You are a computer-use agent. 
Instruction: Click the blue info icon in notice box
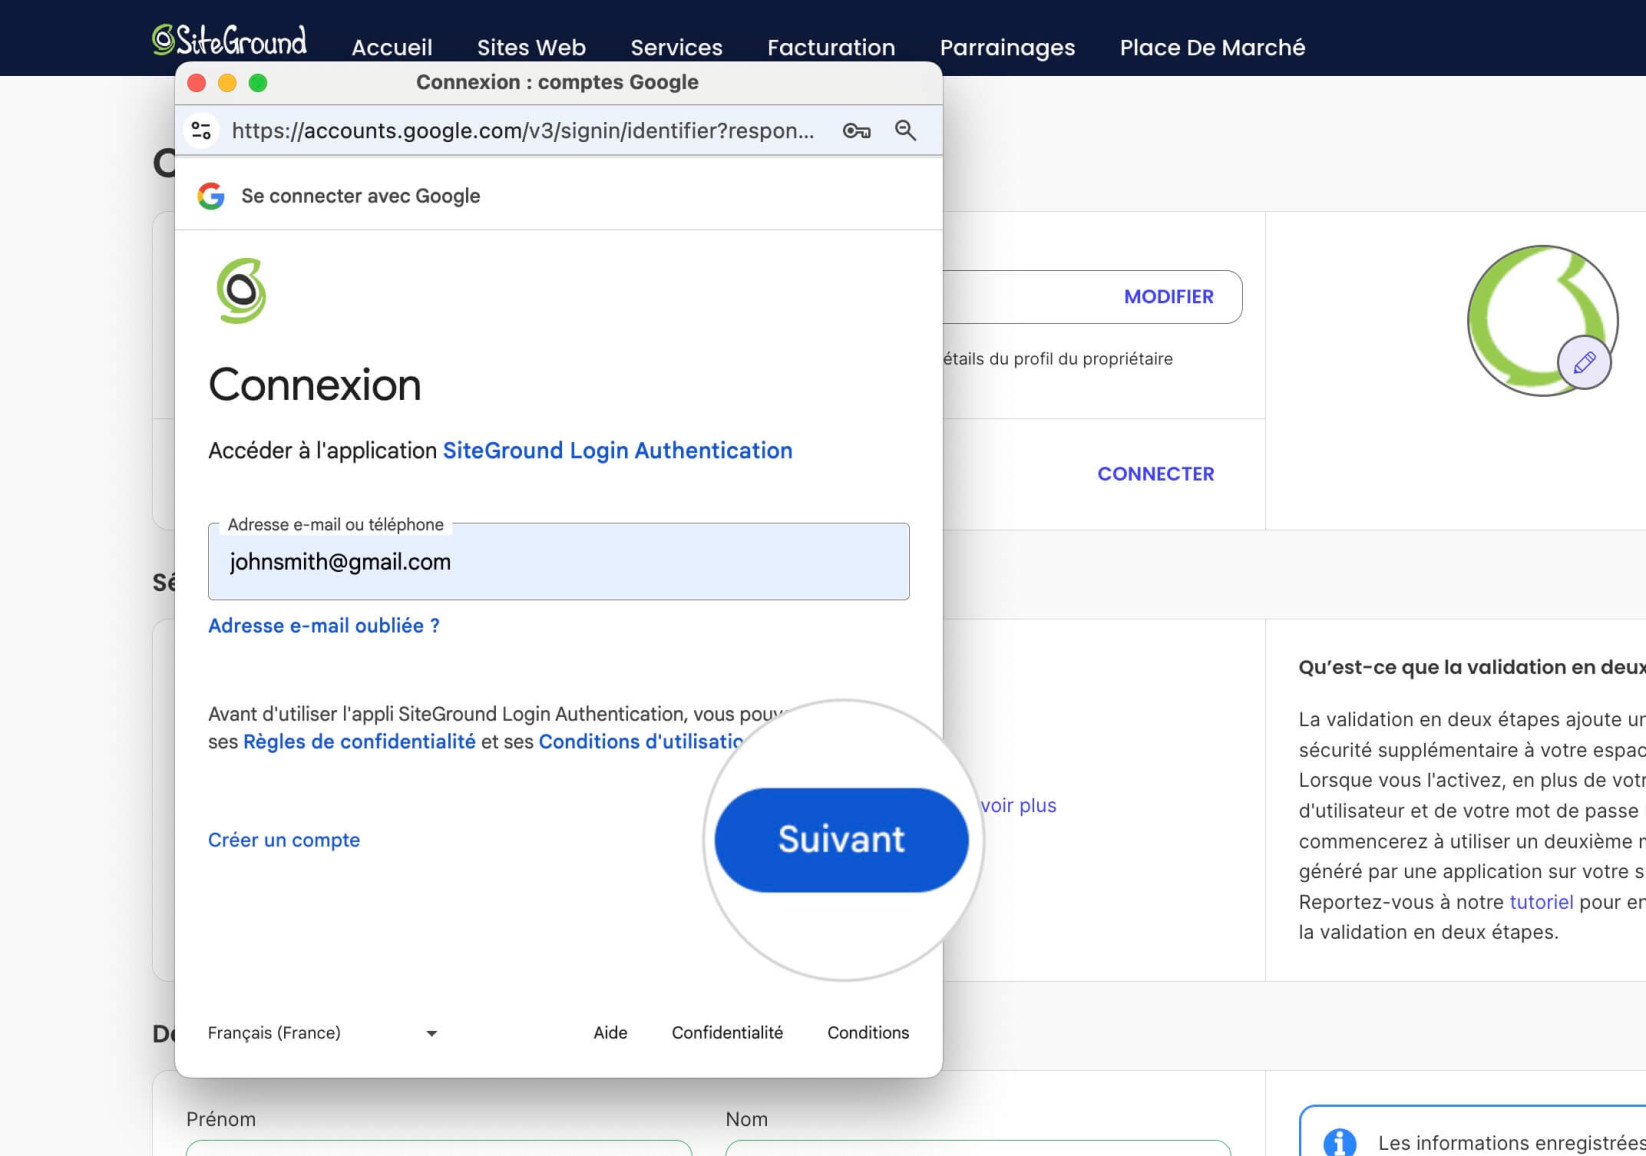tap(1339, 1142)
